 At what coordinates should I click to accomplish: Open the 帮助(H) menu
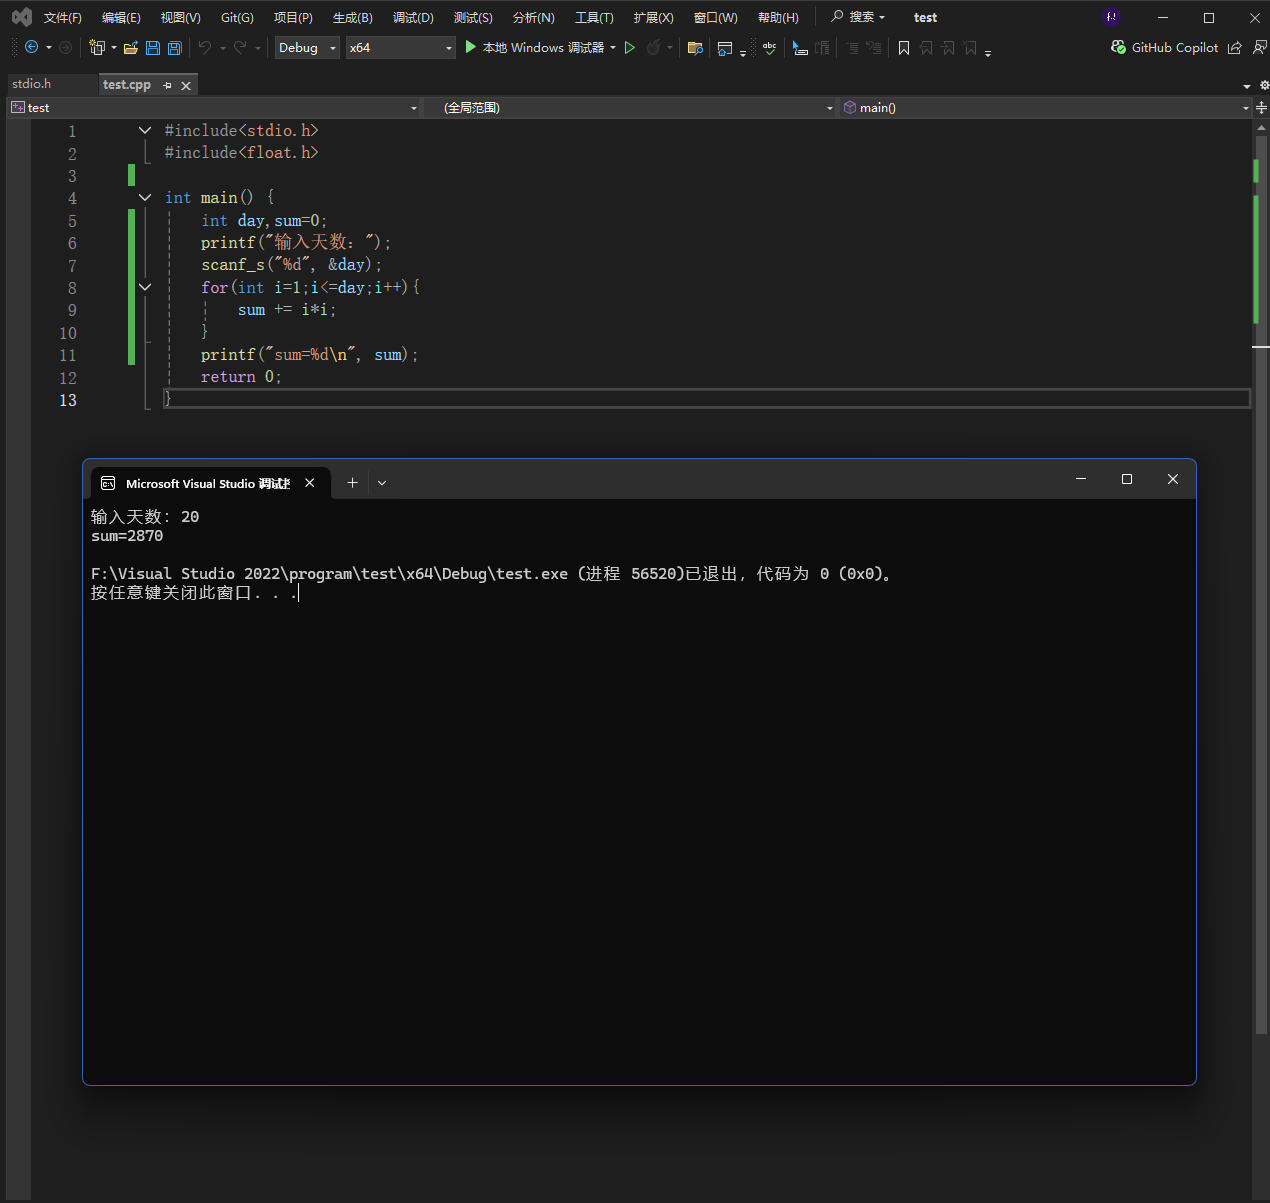778,17
